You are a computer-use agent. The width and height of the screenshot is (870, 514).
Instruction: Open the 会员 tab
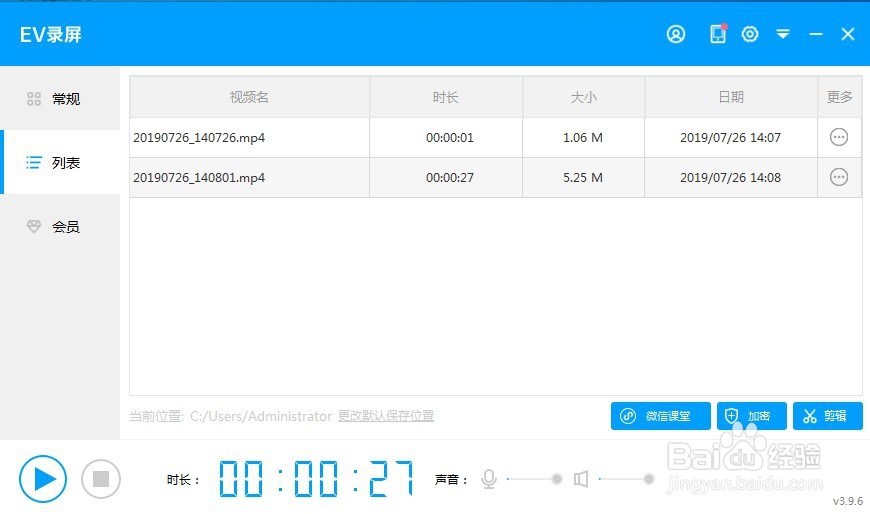pos(60,226)
